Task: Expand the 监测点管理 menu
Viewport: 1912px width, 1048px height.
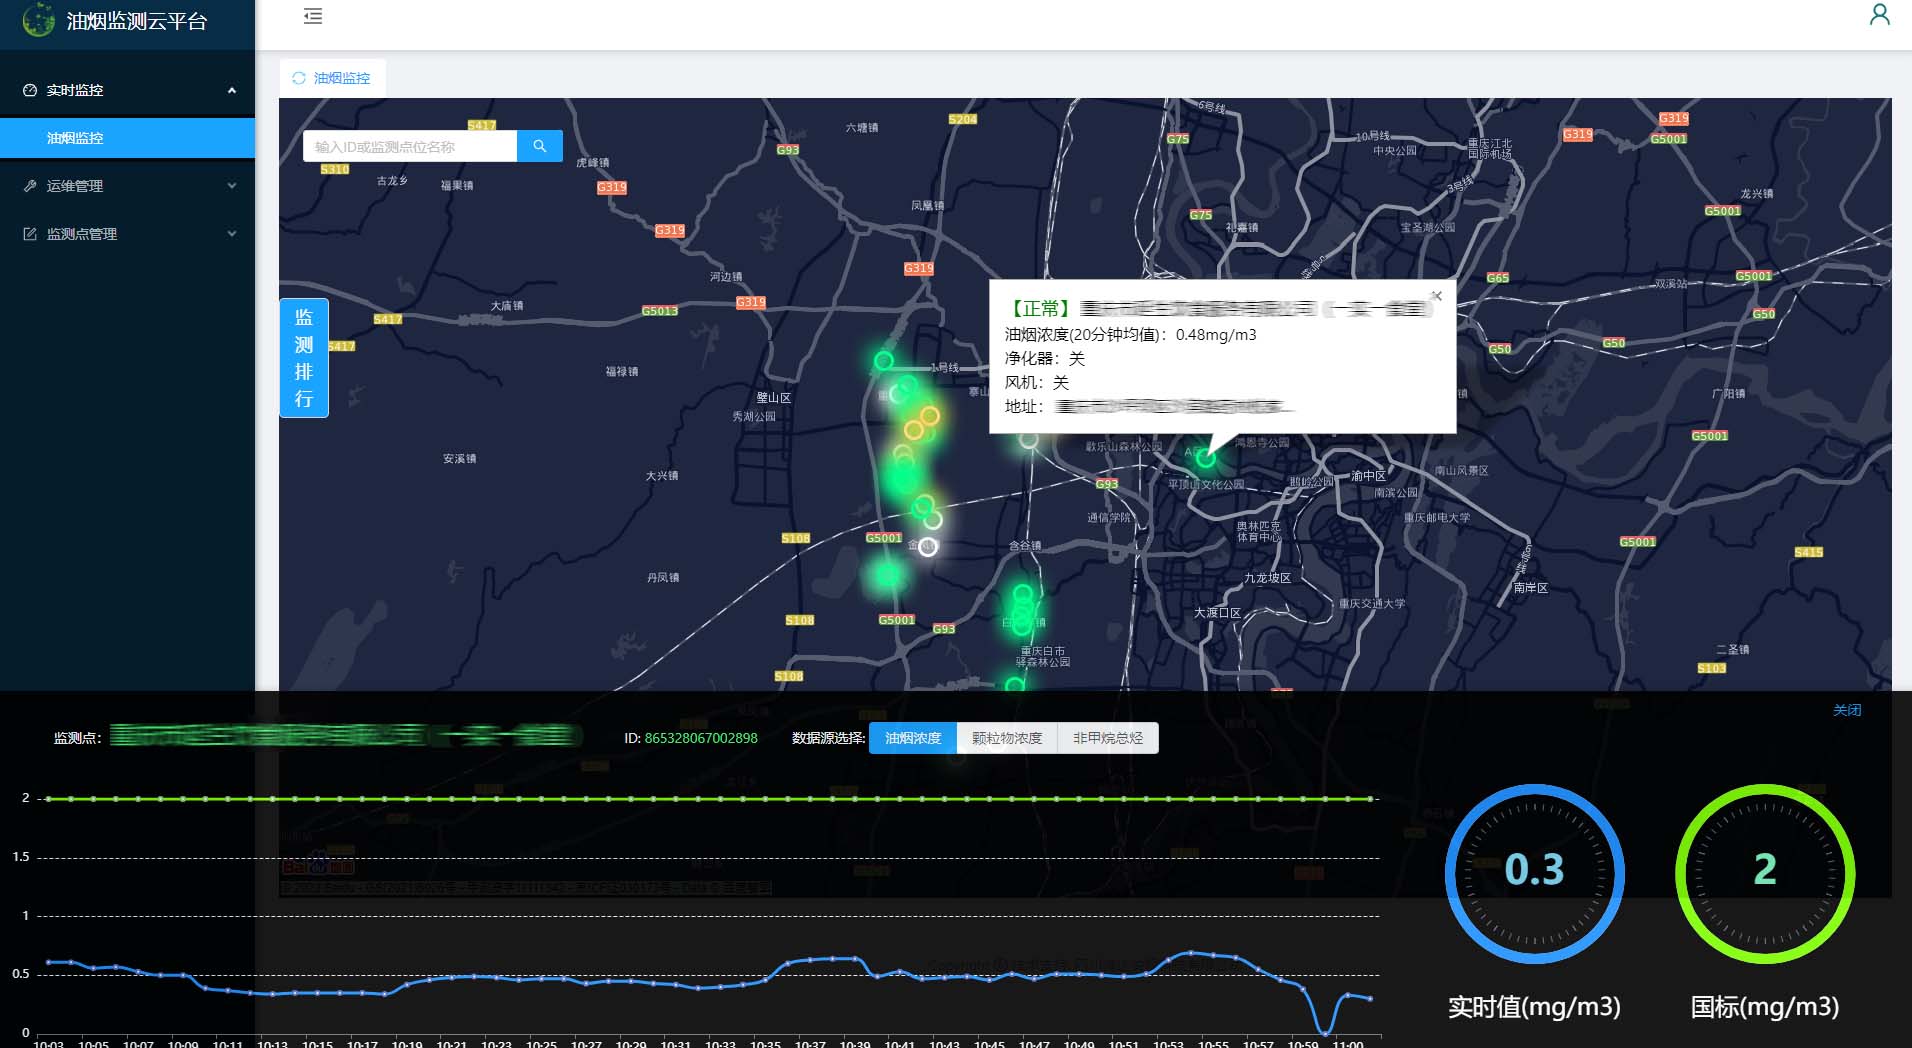Action: tap(231, 234)
